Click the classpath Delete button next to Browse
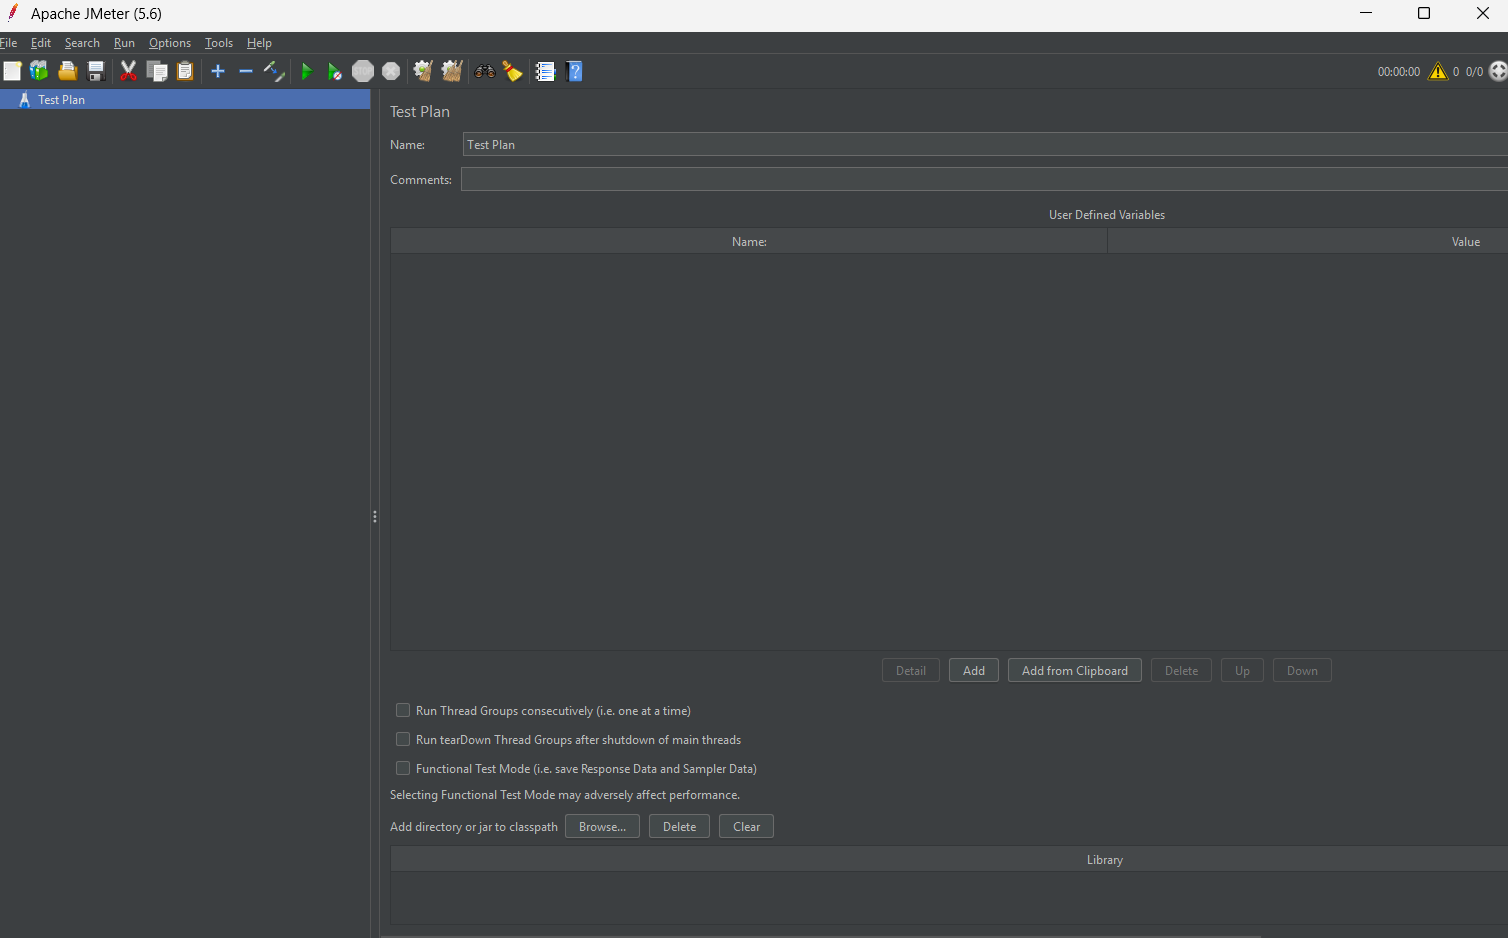Viewport: 1508px width, 938px height. coord(679,826)
